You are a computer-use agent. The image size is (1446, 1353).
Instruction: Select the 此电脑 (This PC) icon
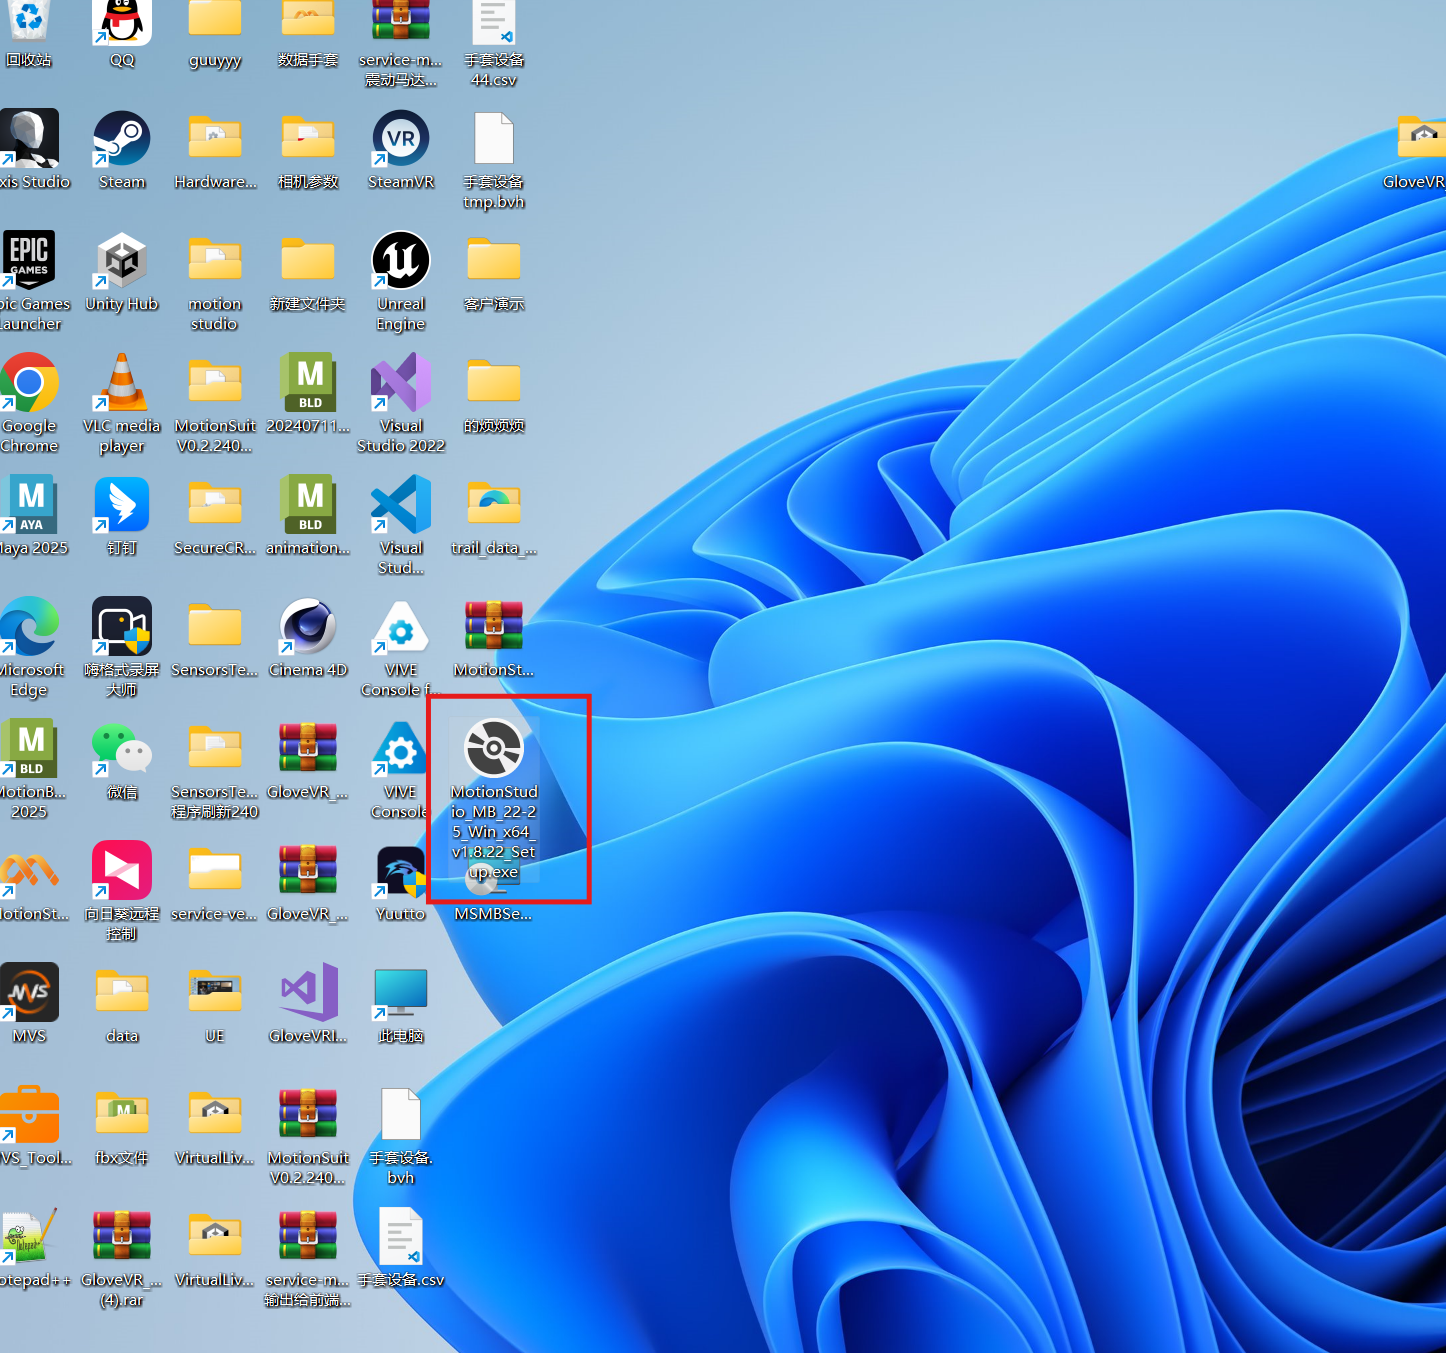pyautogui.click(x=401, y=993)
